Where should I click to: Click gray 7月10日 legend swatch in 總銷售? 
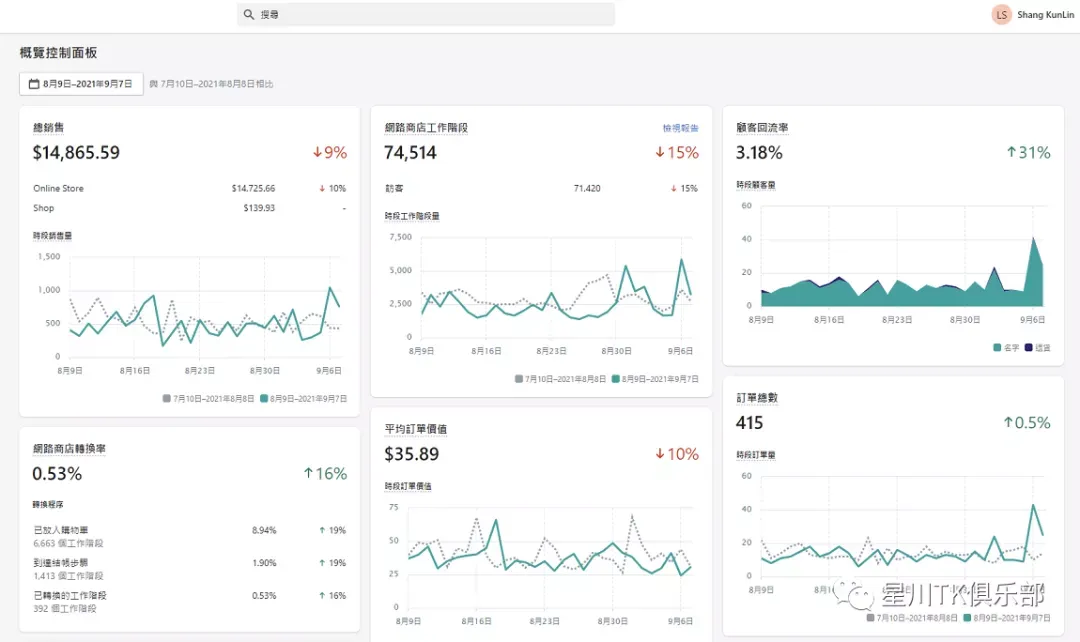pos(166,399)
